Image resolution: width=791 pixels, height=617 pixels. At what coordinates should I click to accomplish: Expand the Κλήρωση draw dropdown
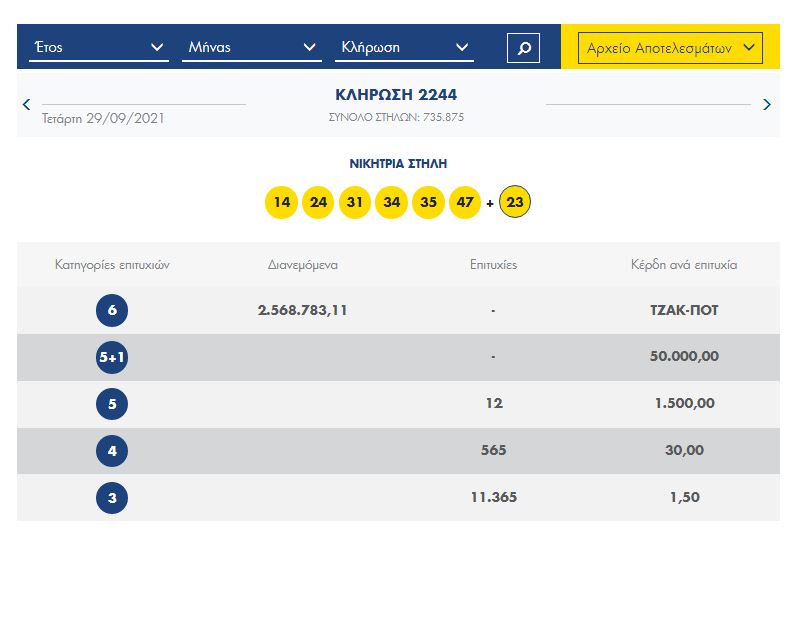point(404,47)
